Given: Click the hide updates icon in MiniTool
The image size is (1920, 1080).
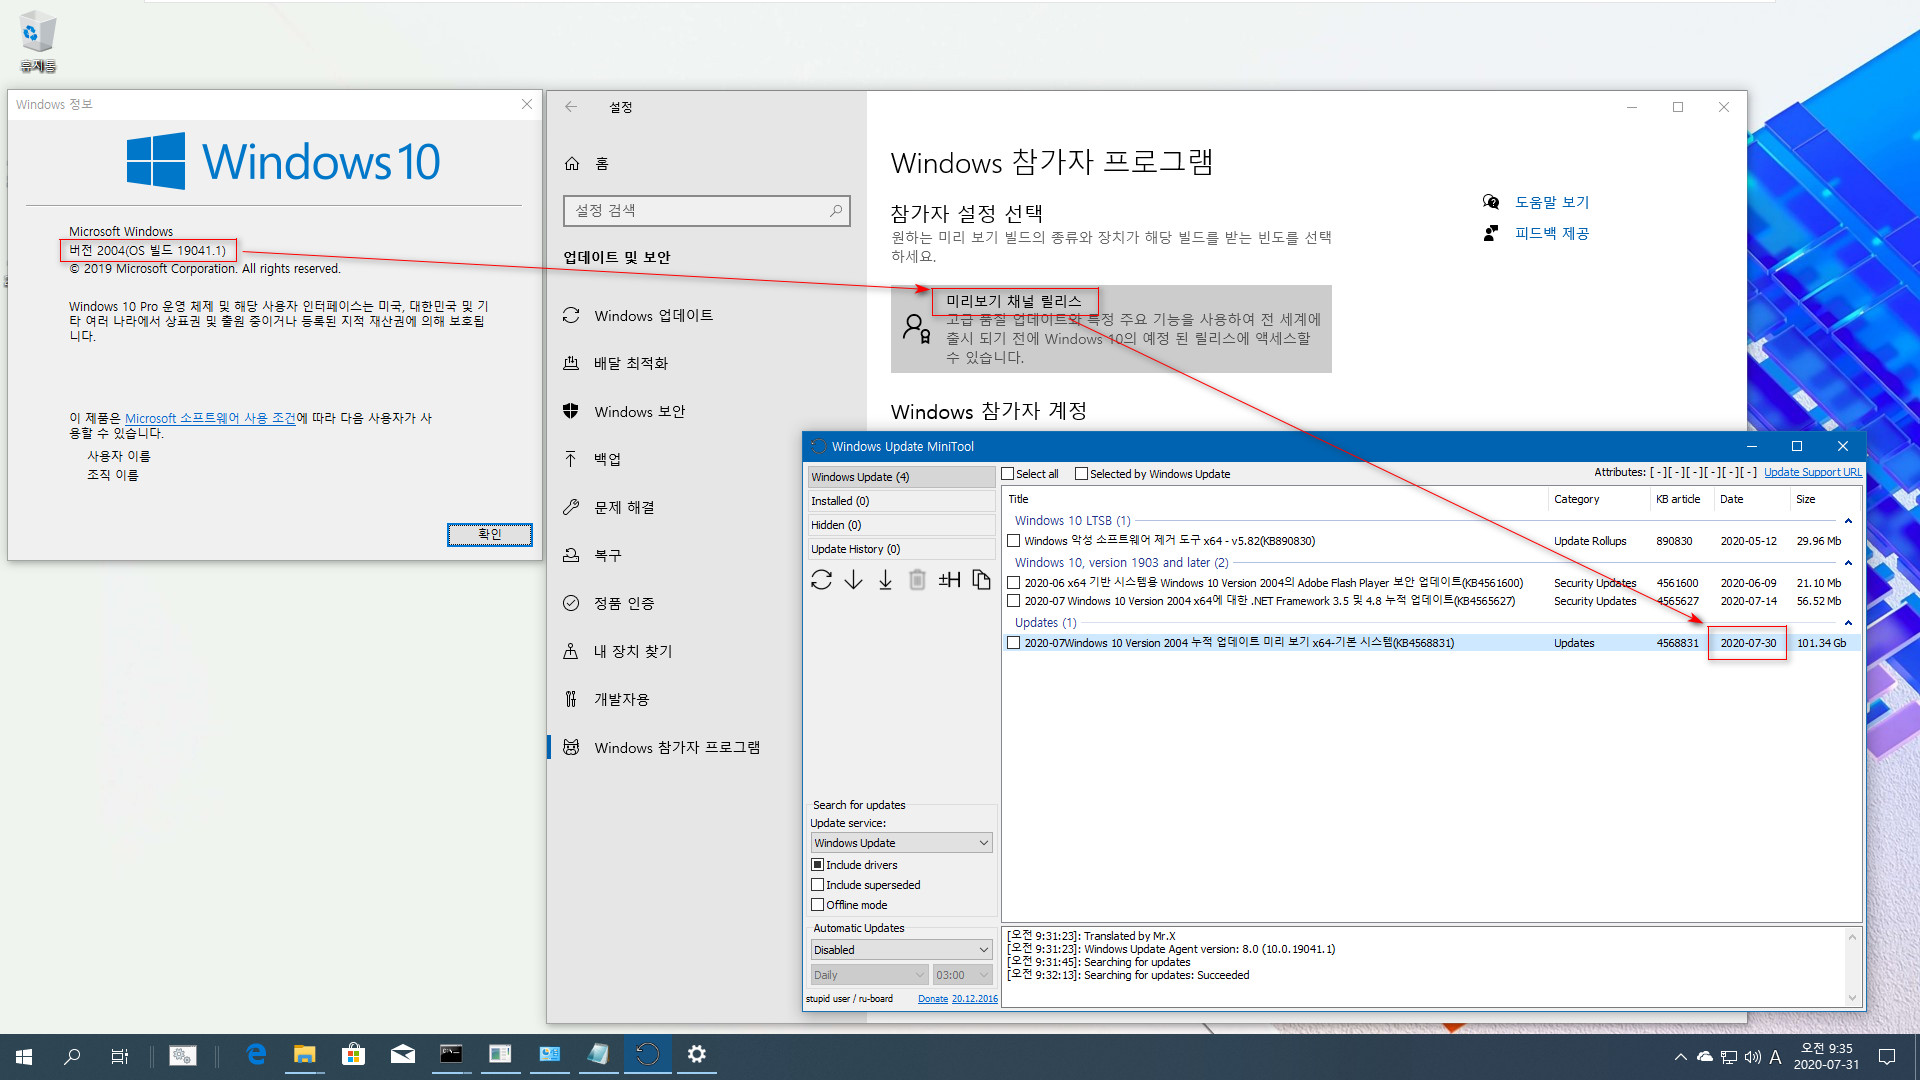Looking at the screenshot, I should point(949,580).
